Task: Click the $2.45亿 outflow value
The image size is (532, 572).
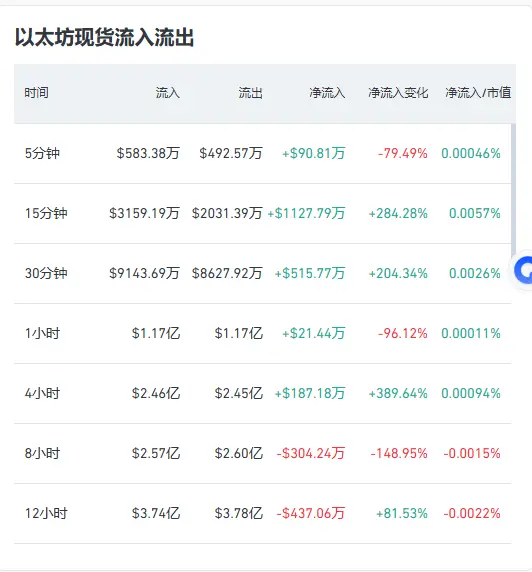Action: [239, 393]
